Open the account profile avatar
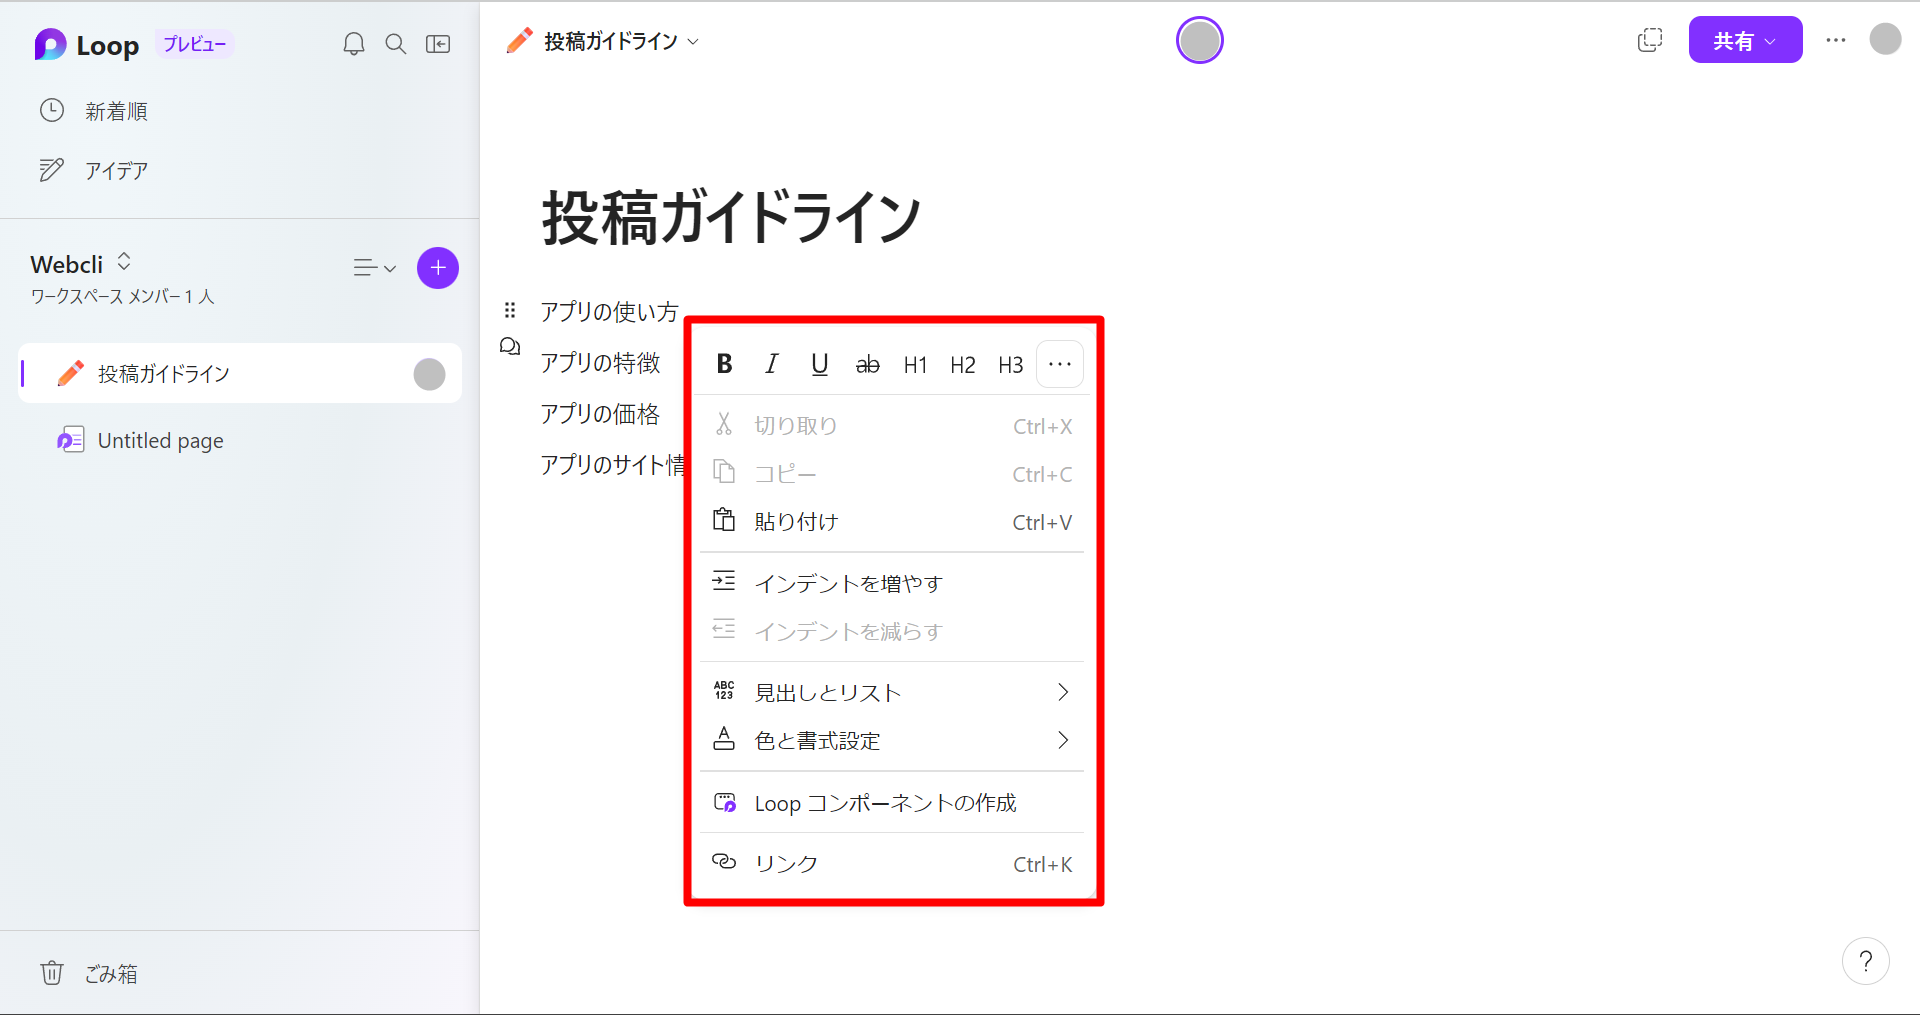 coord(1885,39)
